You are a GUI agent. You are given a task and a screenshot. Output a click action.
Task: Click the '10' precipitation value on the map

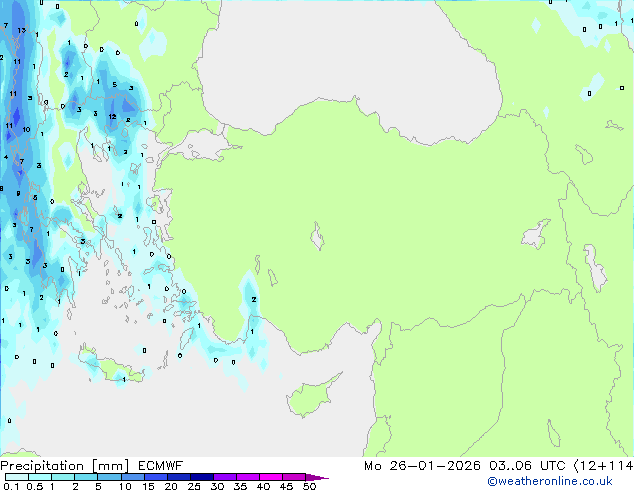click(x=26, y=129)
